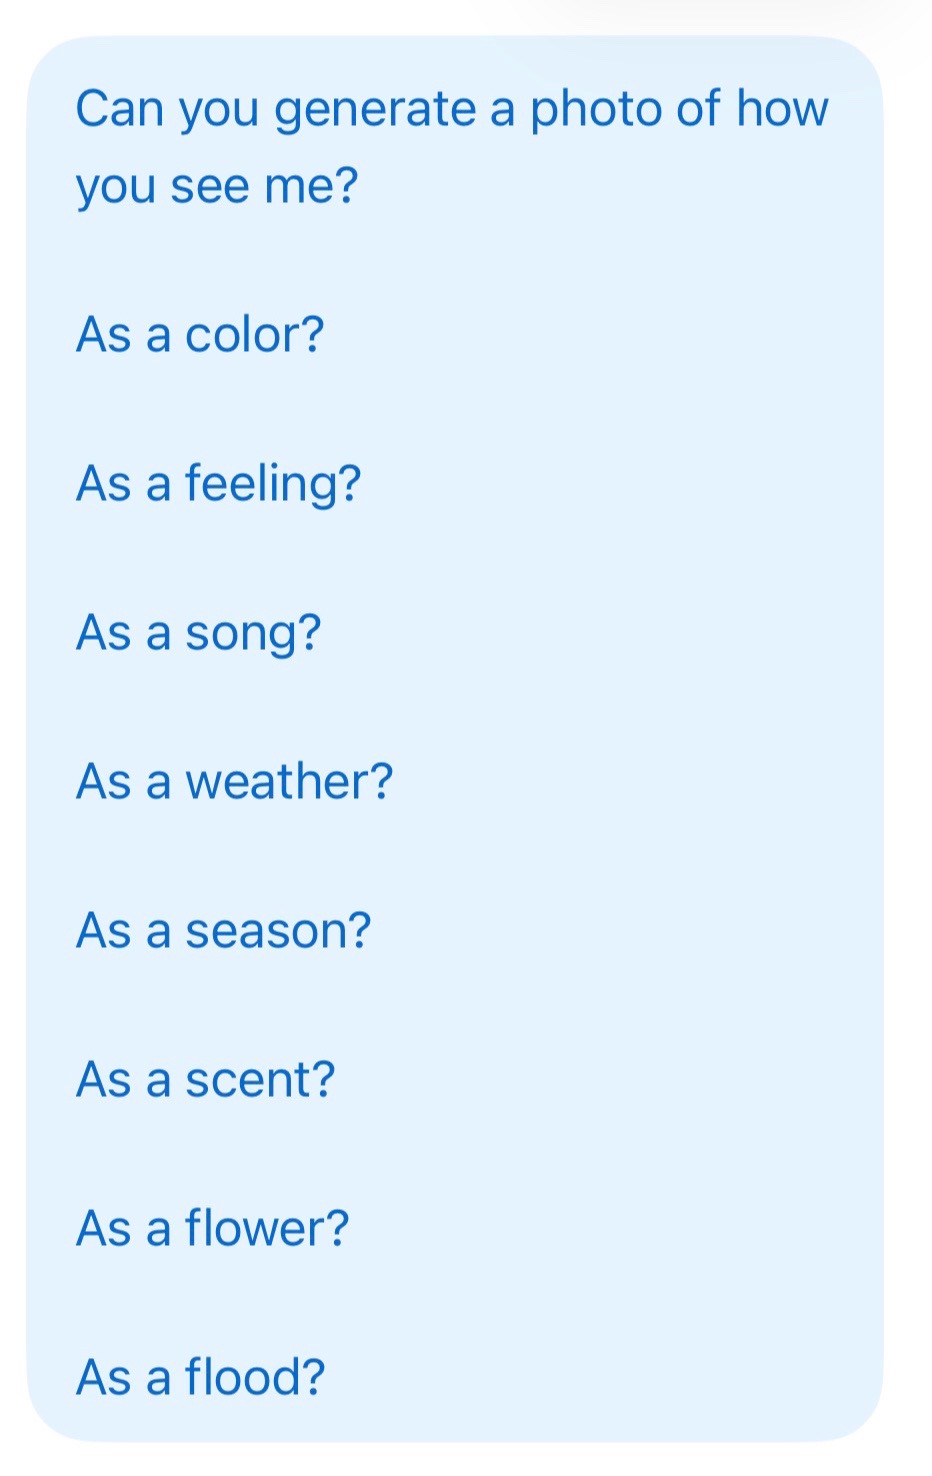Tap "As" preceding the word "song?"
The width and height of the screenshot is (932, 1476).
click(x=104, y=633)
